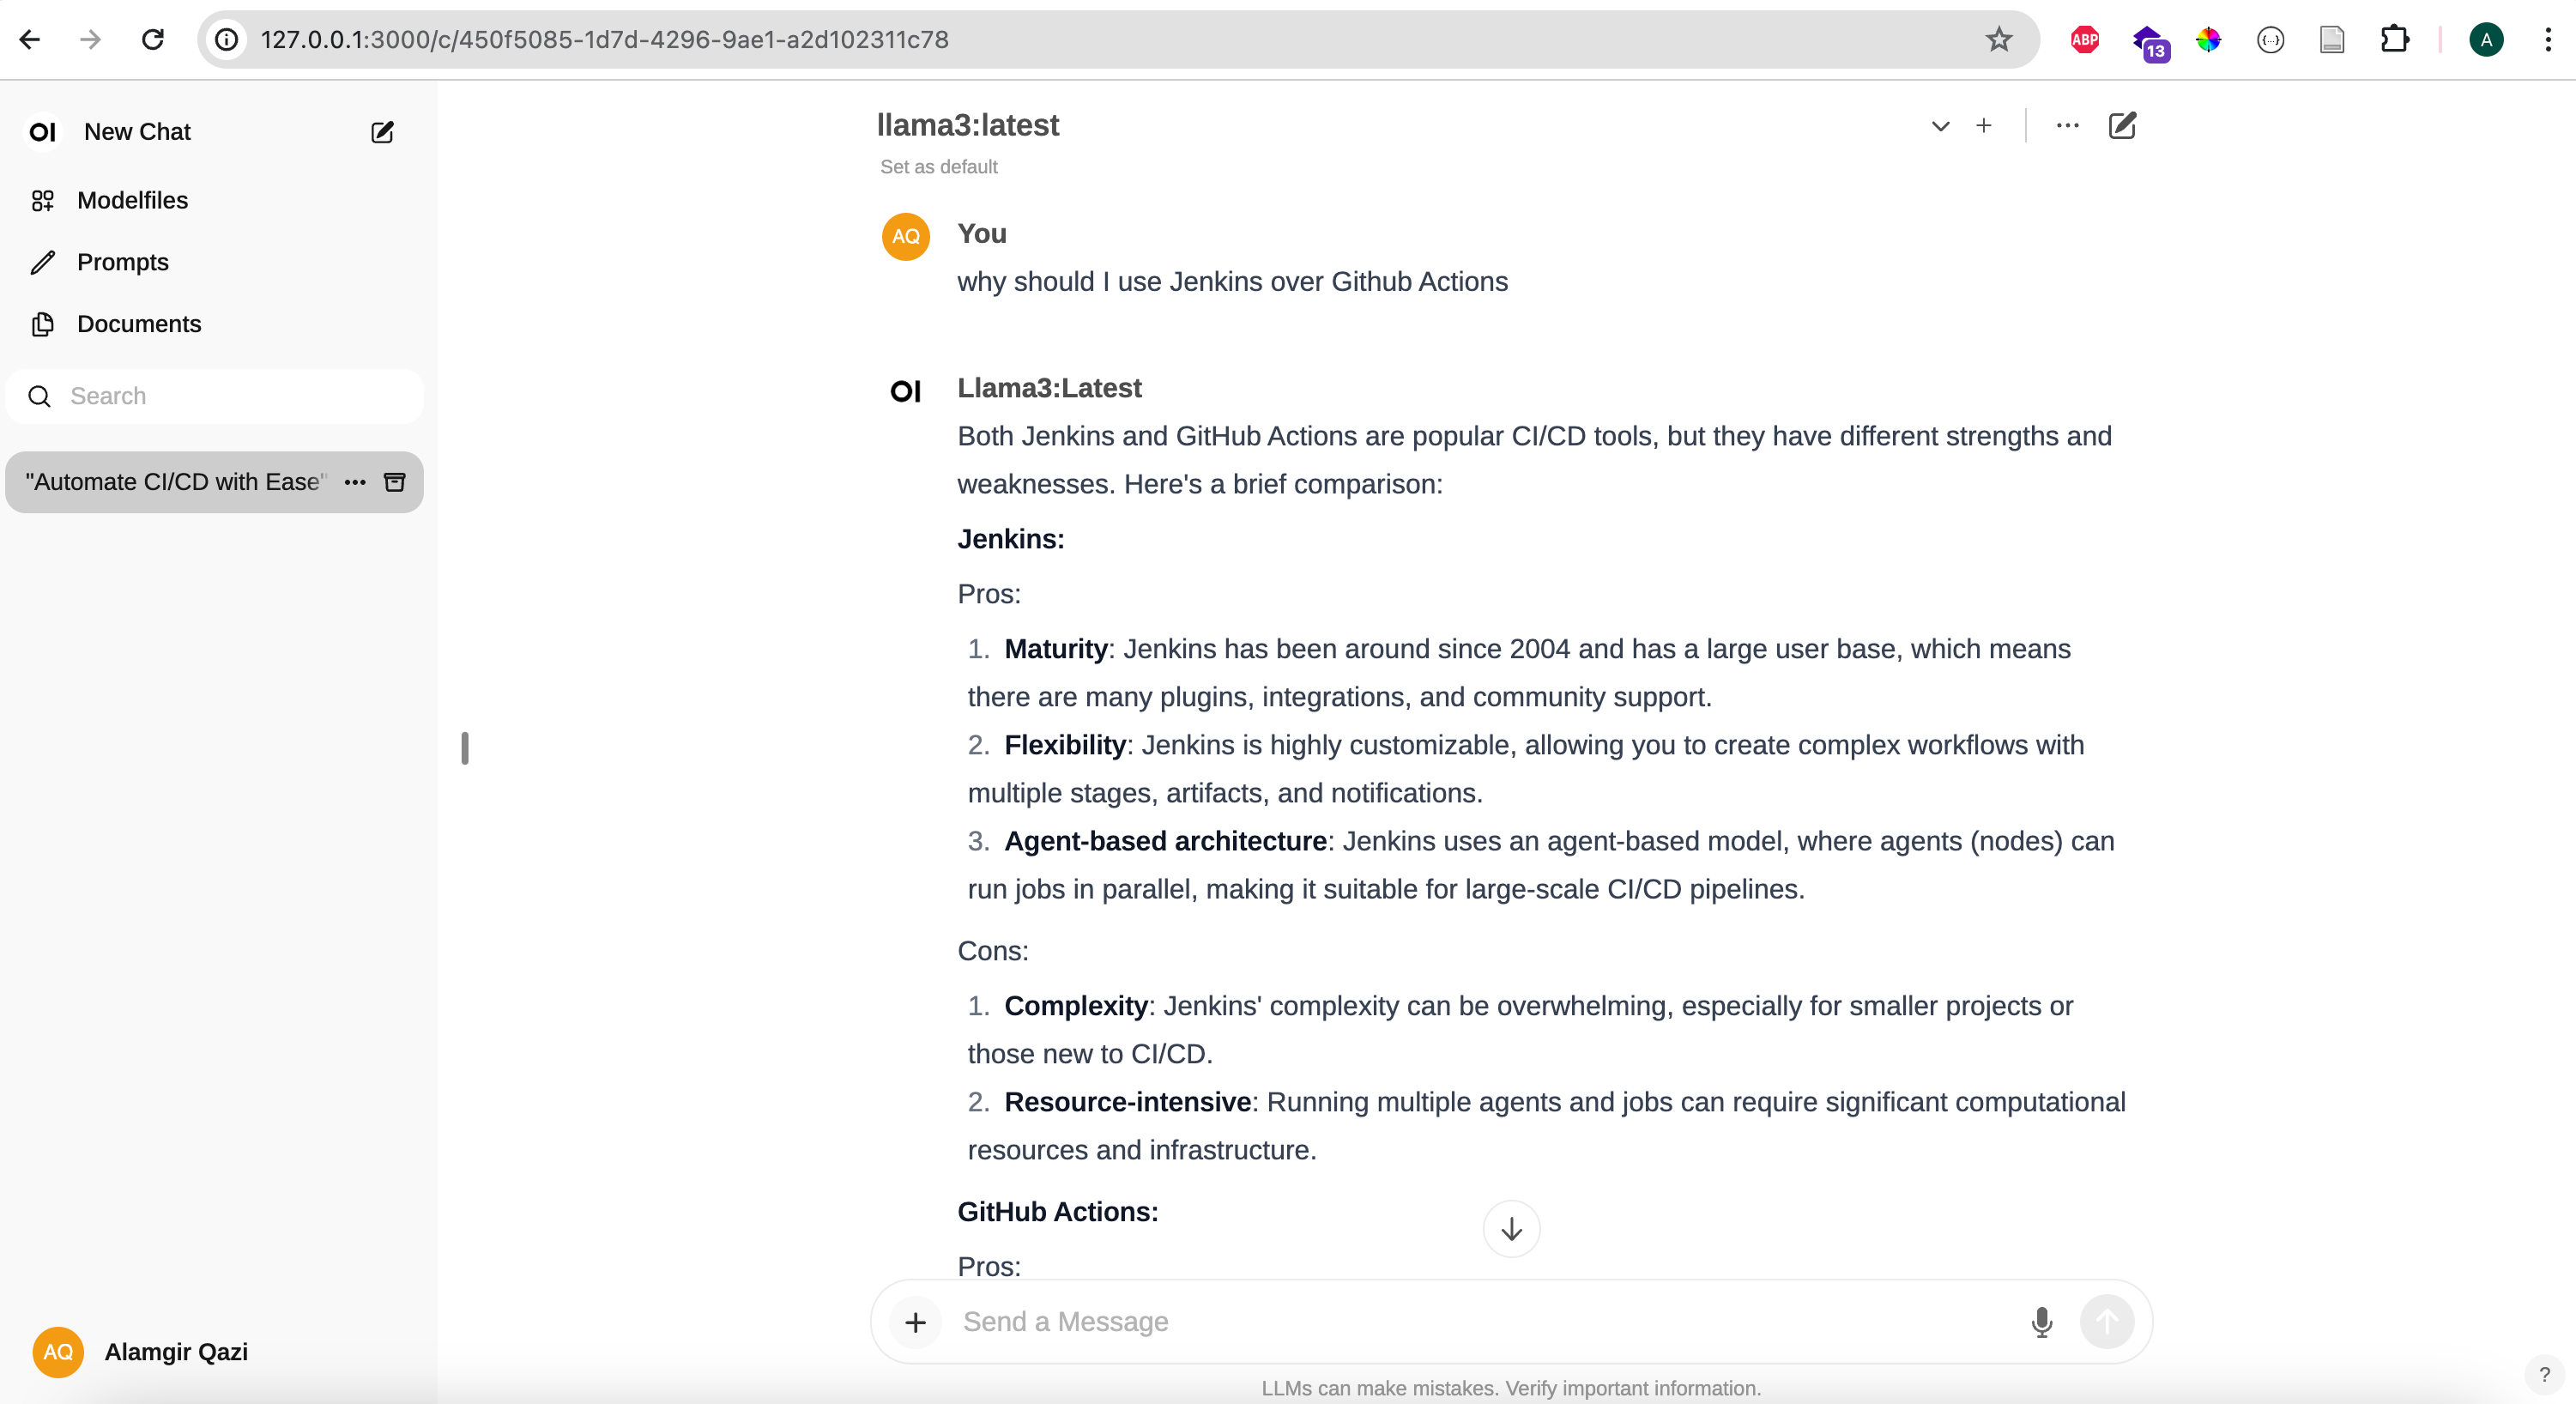Click the "LLMs can make mistakes" disclaimer text
The image size is (2576, 1404).
point(1511,1388)
